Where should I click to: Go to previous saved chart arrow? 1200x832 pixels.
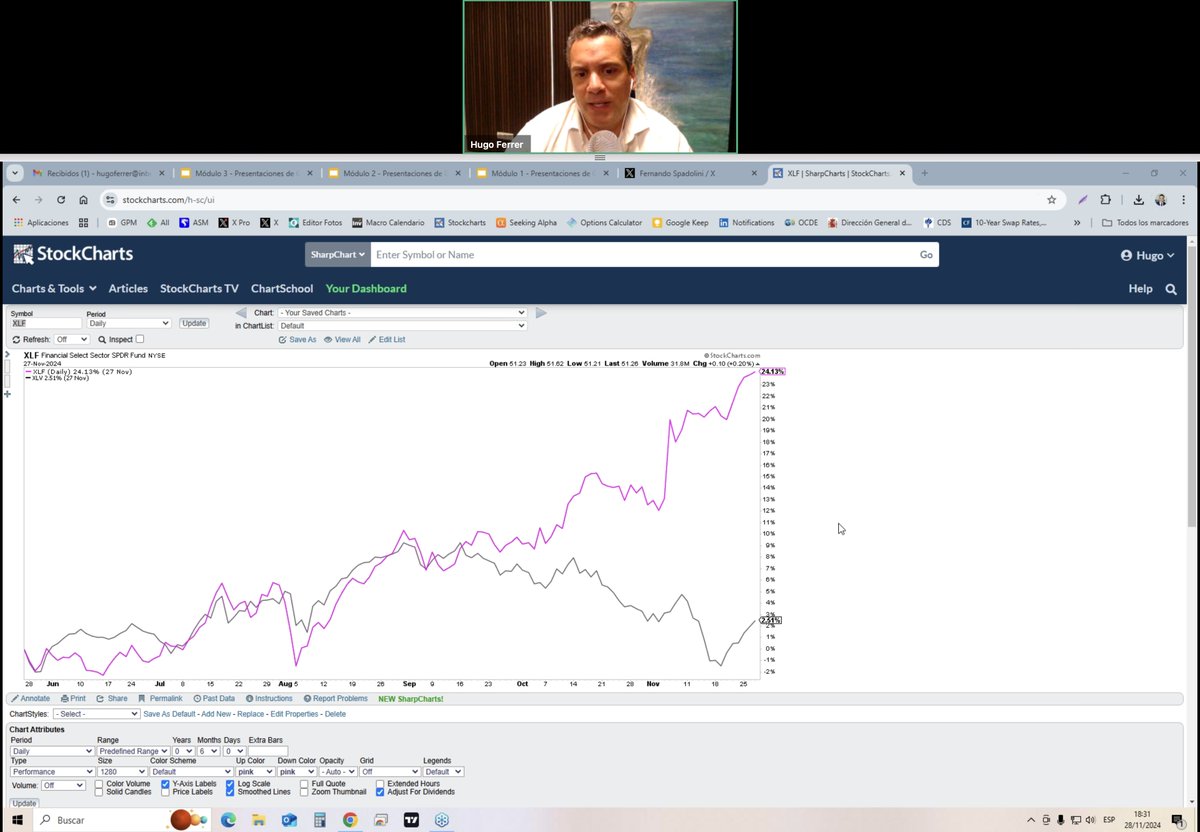click(x=241, y=313)
